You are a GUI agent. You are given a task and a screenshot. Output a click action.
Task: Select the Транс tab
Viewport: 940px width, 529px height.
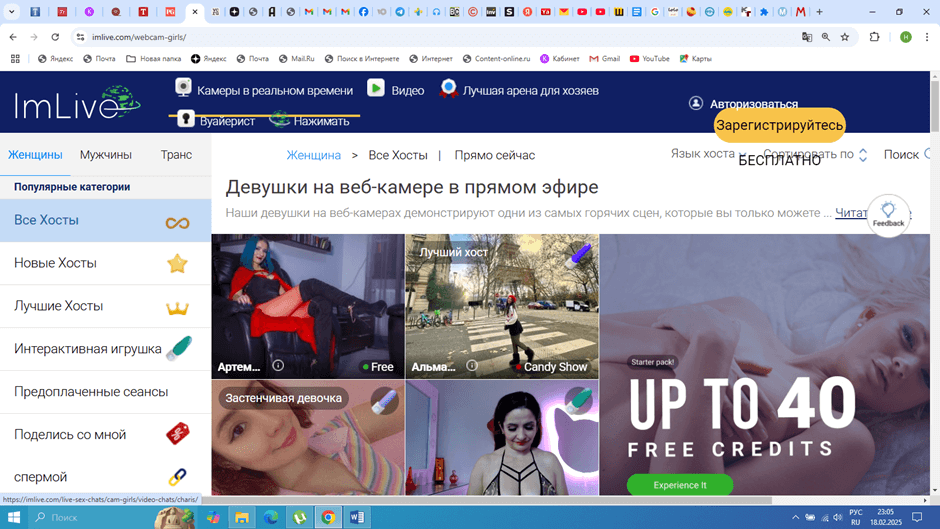(x=176, y=155)
